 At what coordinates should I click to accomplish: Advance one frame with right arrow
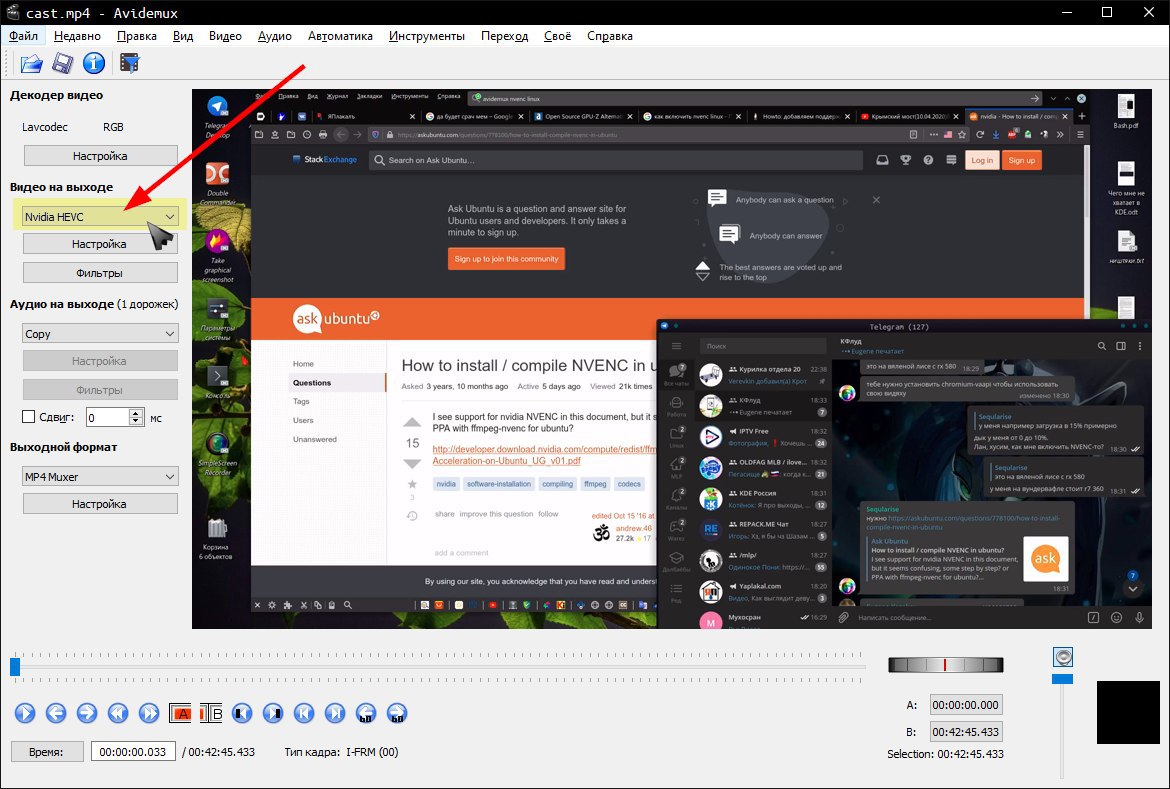[x=87, y=713]
